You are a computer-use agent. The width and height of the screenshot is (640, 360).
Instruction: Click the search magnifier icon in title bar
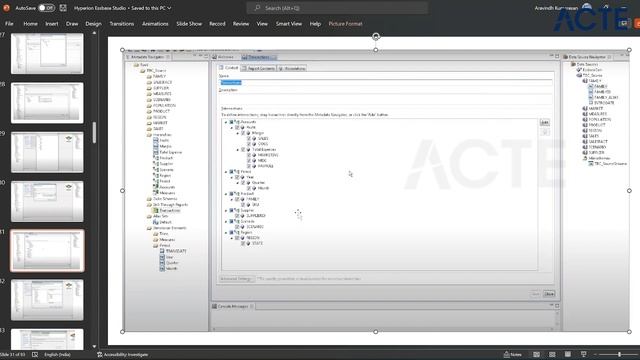(x=257, y=8)
